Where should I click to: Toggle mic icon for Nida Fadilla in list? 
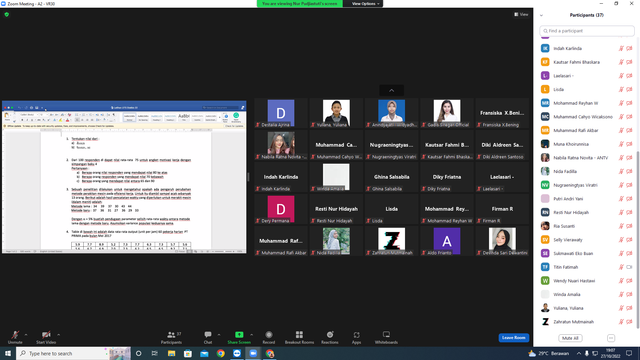621,171
